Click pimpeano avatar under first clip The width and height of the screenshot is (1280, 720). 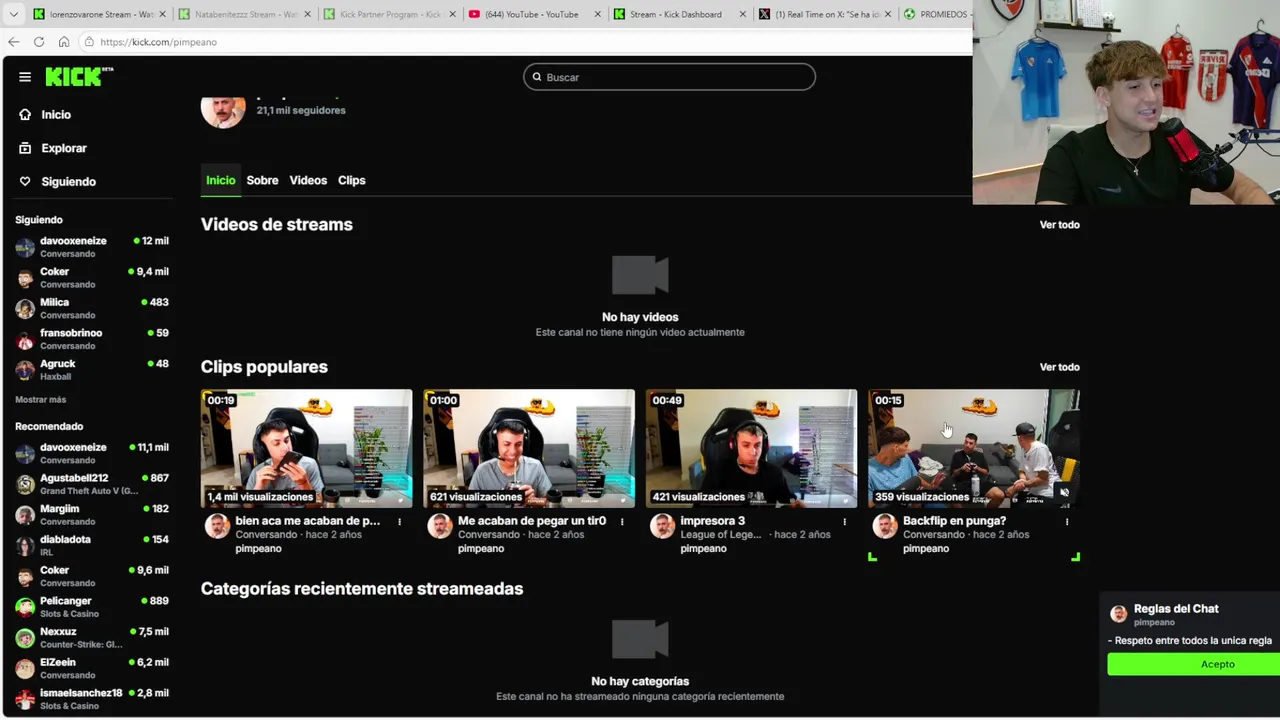(x=217, y=526)
